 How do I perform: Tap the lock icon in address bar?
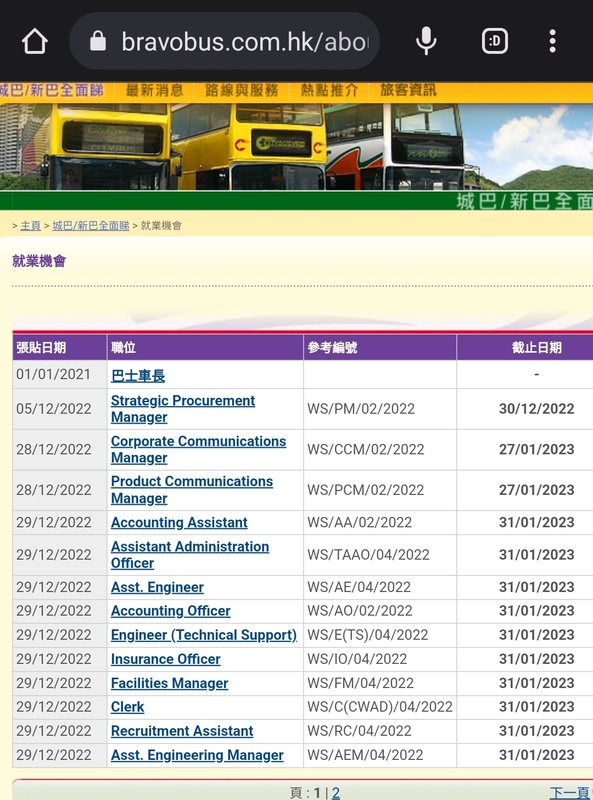tap(98, 41)
